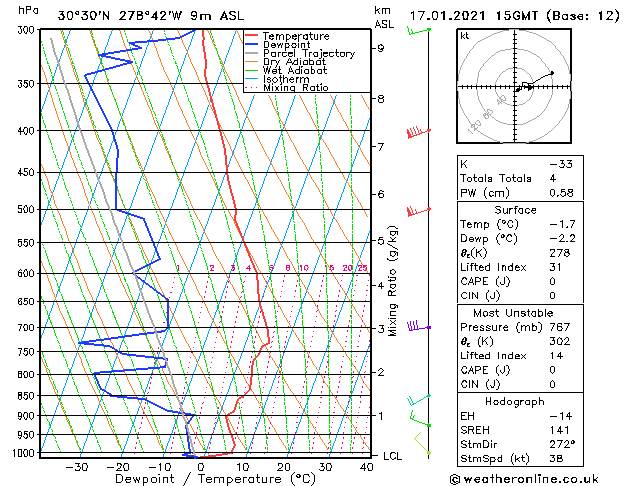This screenshot has height=486, width=629.
Task: Click the EH value -14
Action: click(x=561, y=416)
